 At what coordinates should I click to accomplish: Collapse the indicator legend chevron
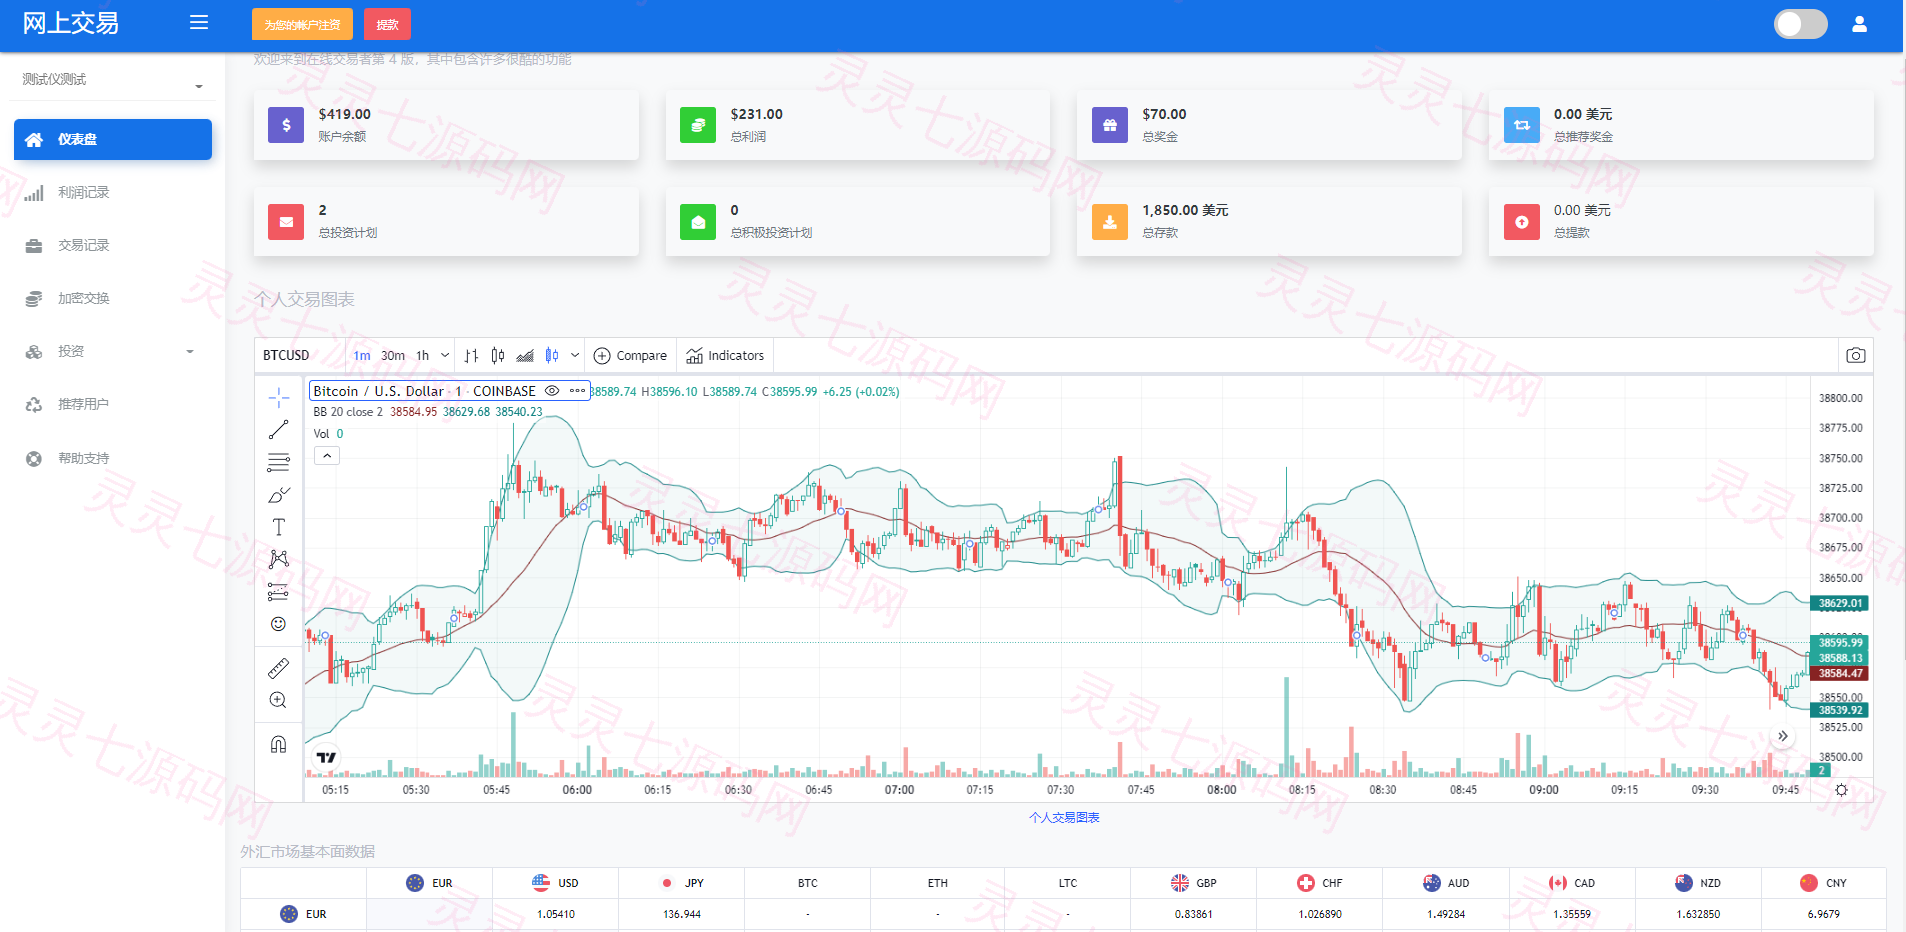[327, 455]
